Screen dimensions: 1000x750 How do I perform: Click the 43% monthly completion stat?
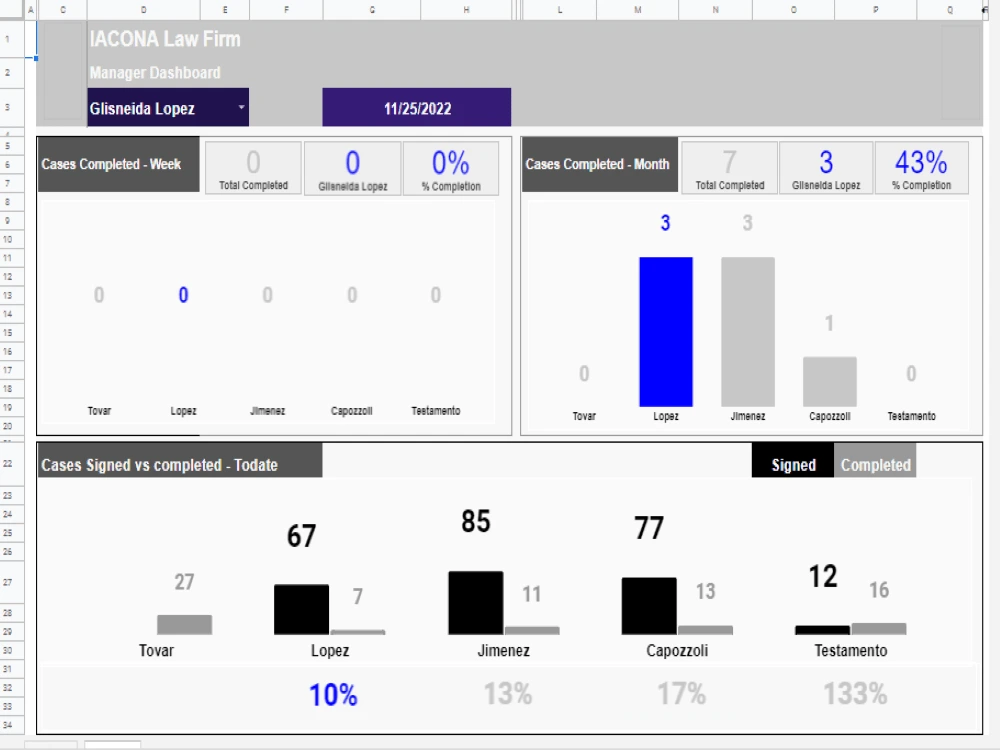tap(922, 167)
